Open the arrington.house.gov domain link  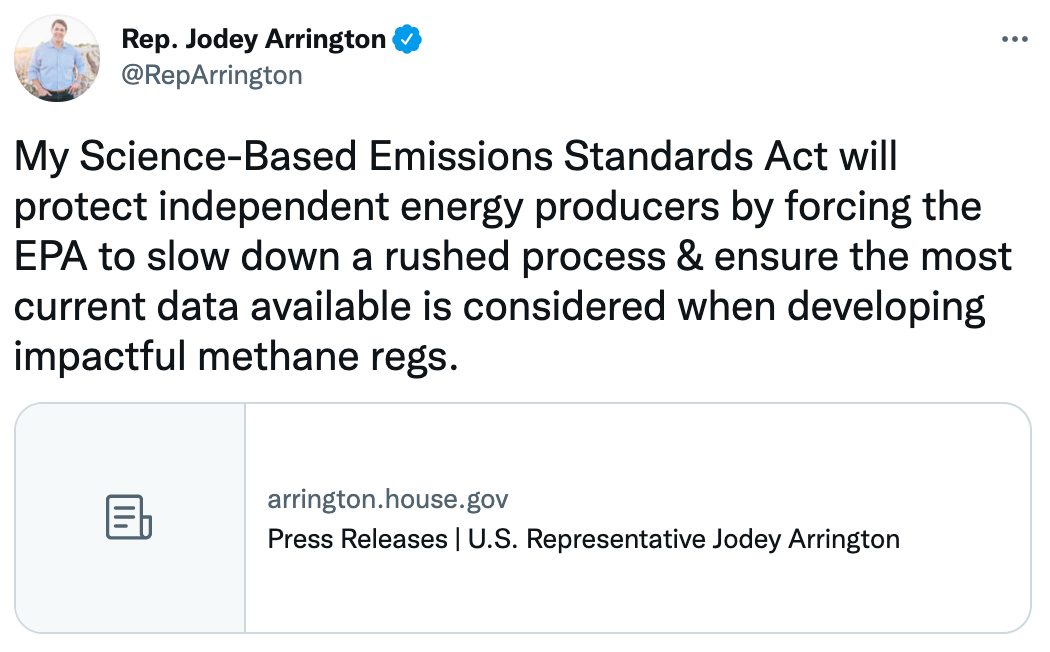click(x=388, y=499)
